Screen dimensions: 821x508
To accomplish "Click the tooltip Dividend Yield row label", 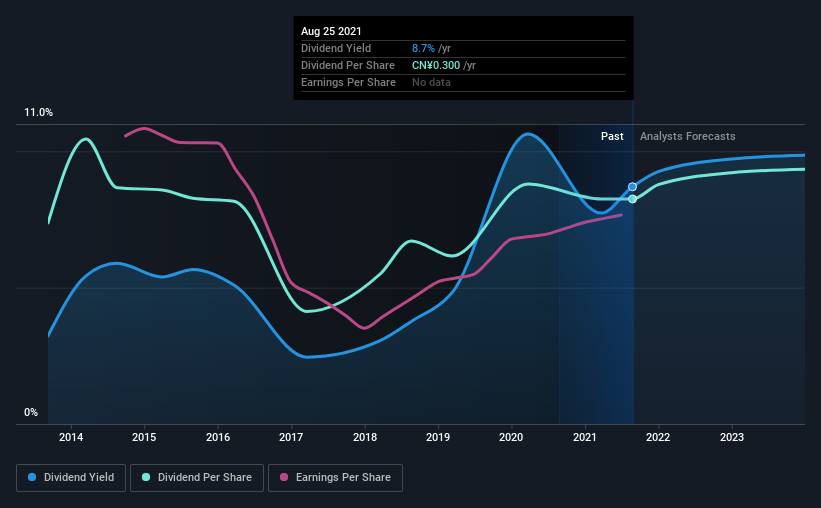I will click(x=336, y=48).
